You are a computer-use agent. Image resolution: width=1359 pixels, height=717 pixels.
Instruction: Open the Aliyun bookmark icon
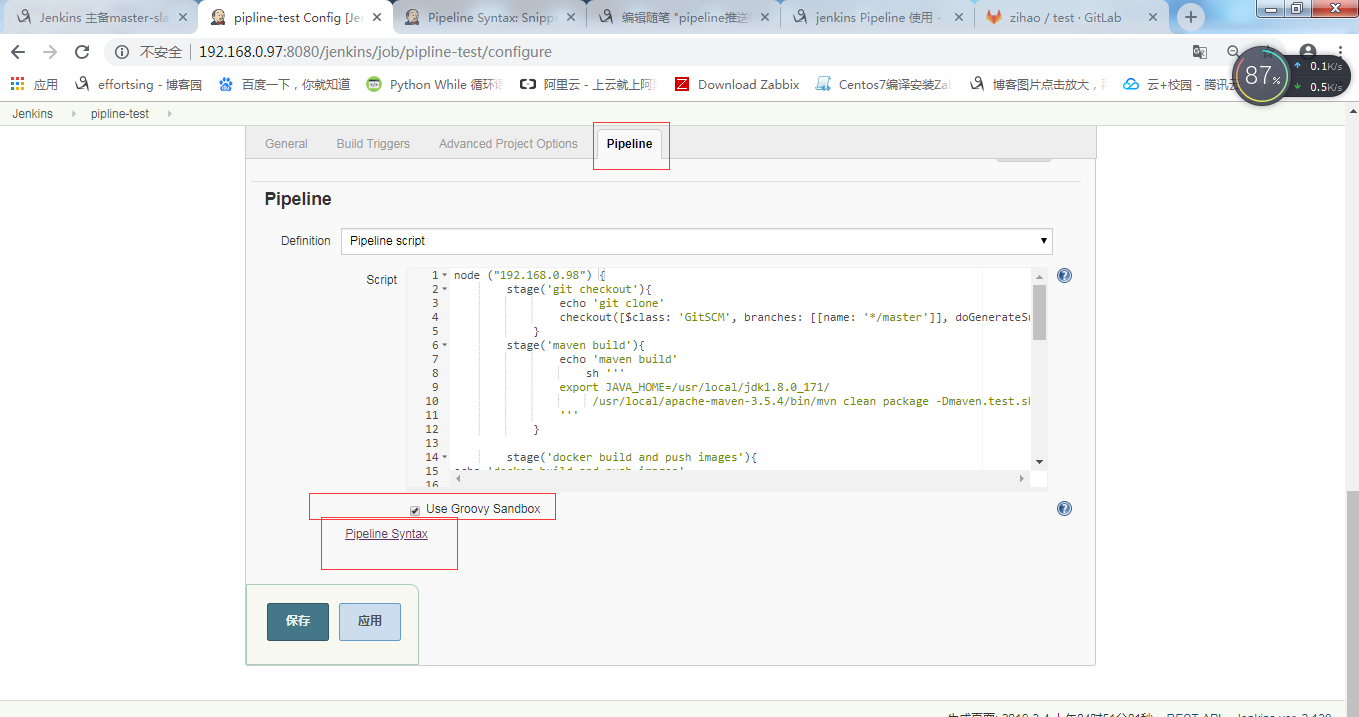pos(527,85)
